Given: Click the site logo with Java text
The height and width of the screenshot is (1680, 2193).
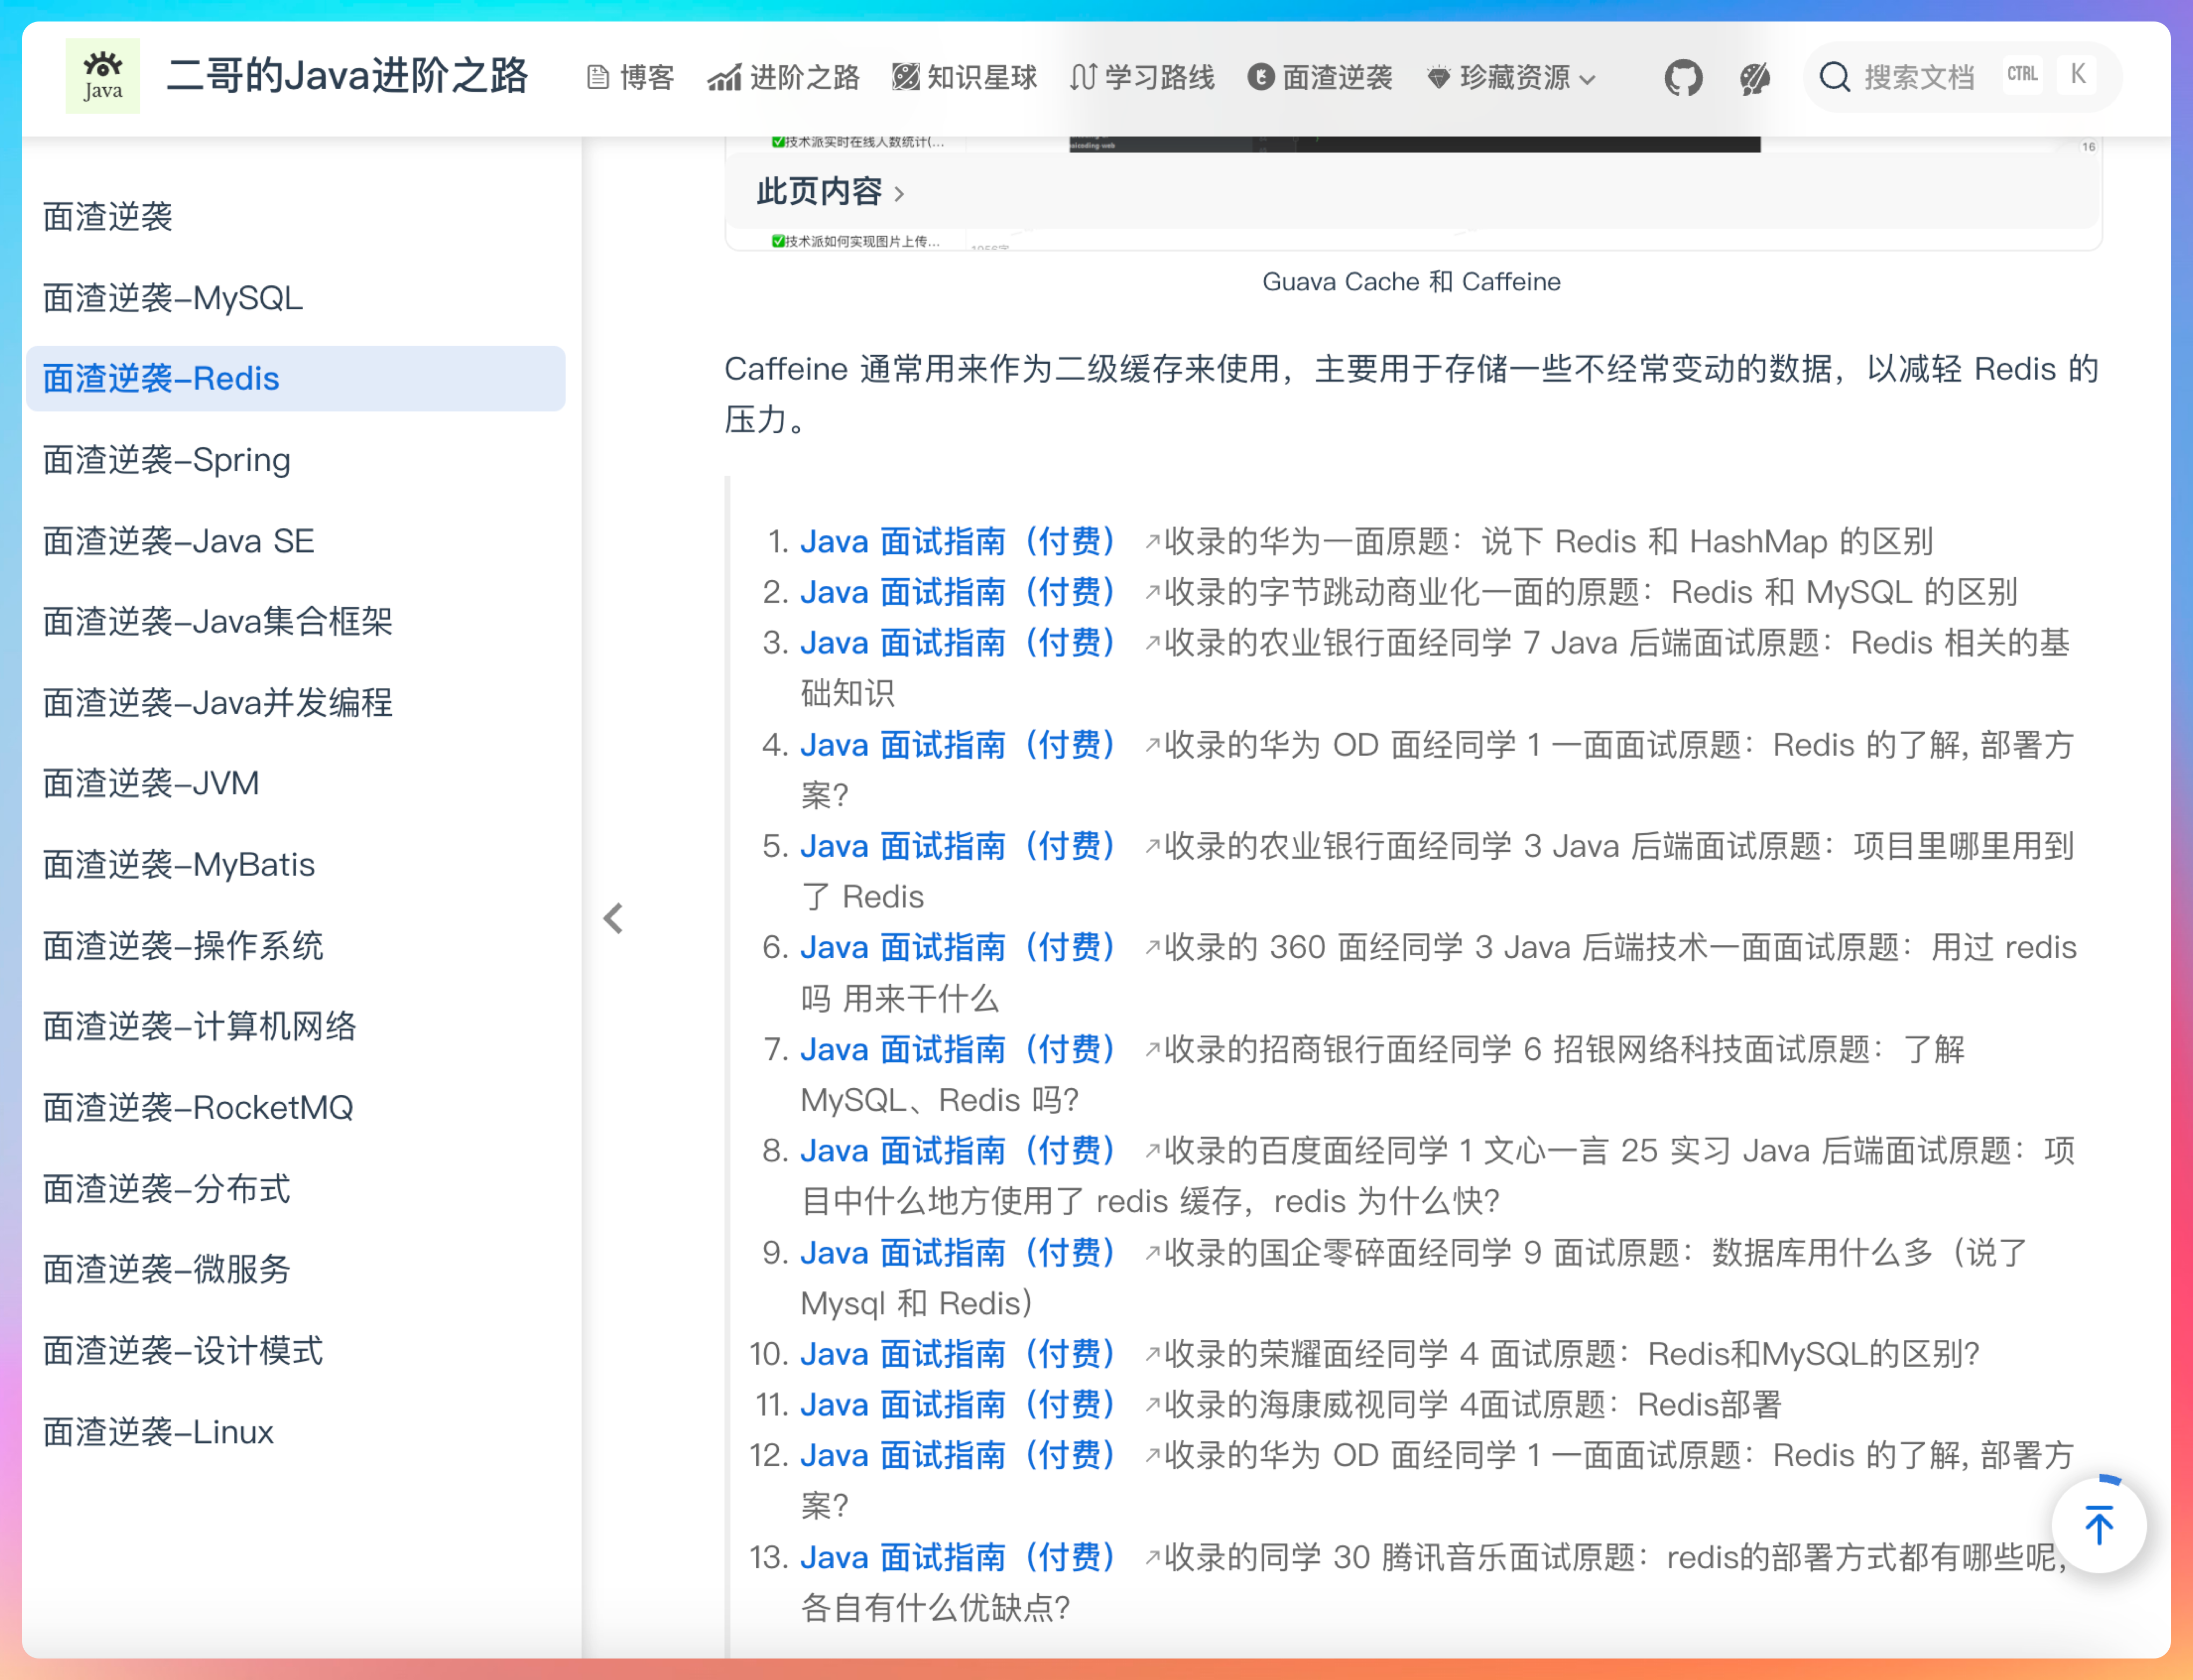Looking at the screenshot, I should [103, 76].
